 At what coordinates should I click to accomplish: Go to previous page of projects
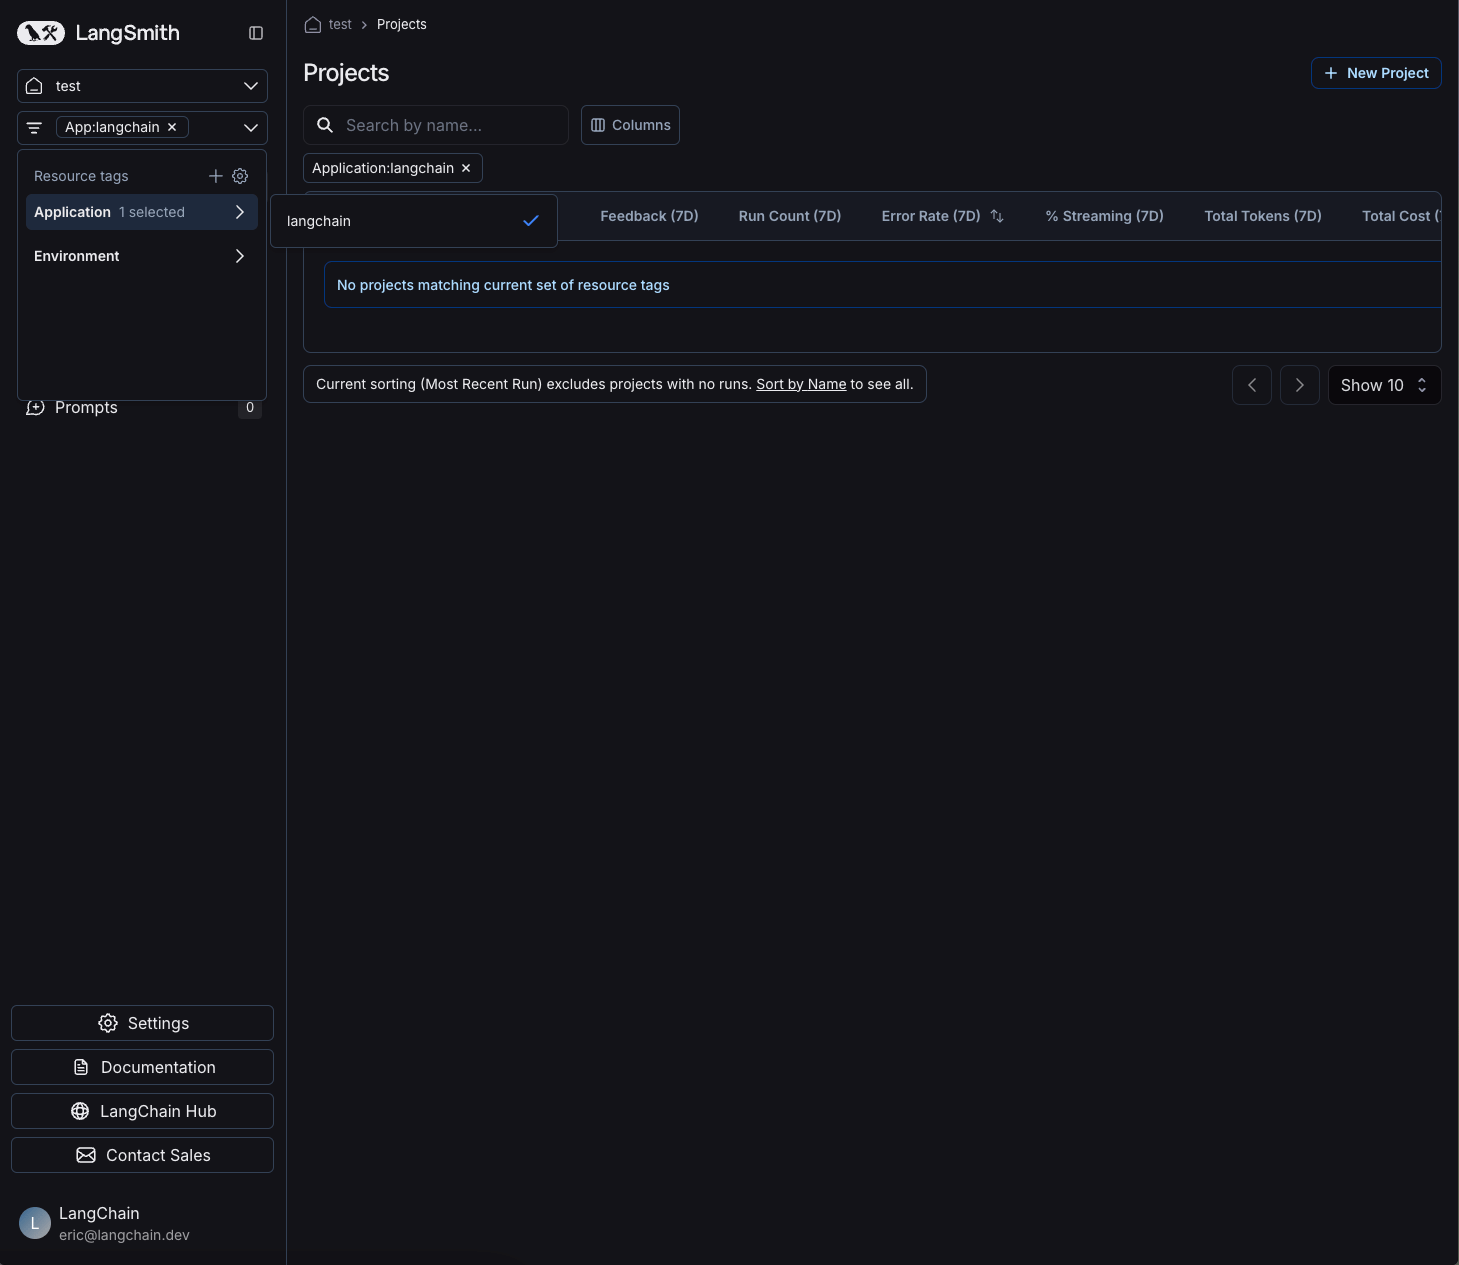point(1252,385)
